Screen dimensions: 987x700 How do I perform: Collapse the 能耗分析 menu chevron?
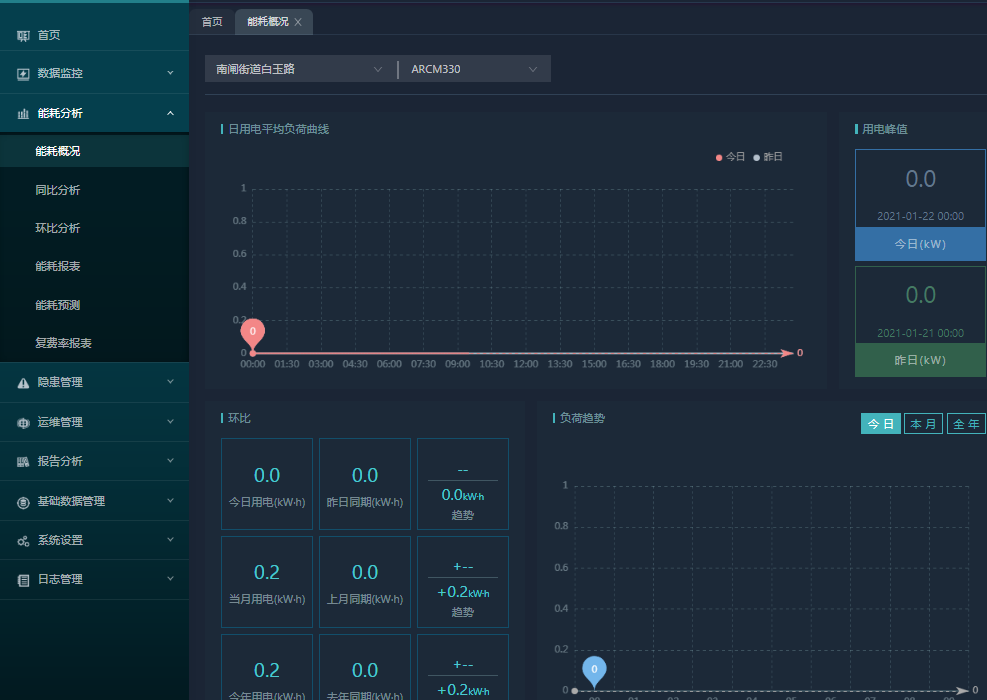pos(170,114)
